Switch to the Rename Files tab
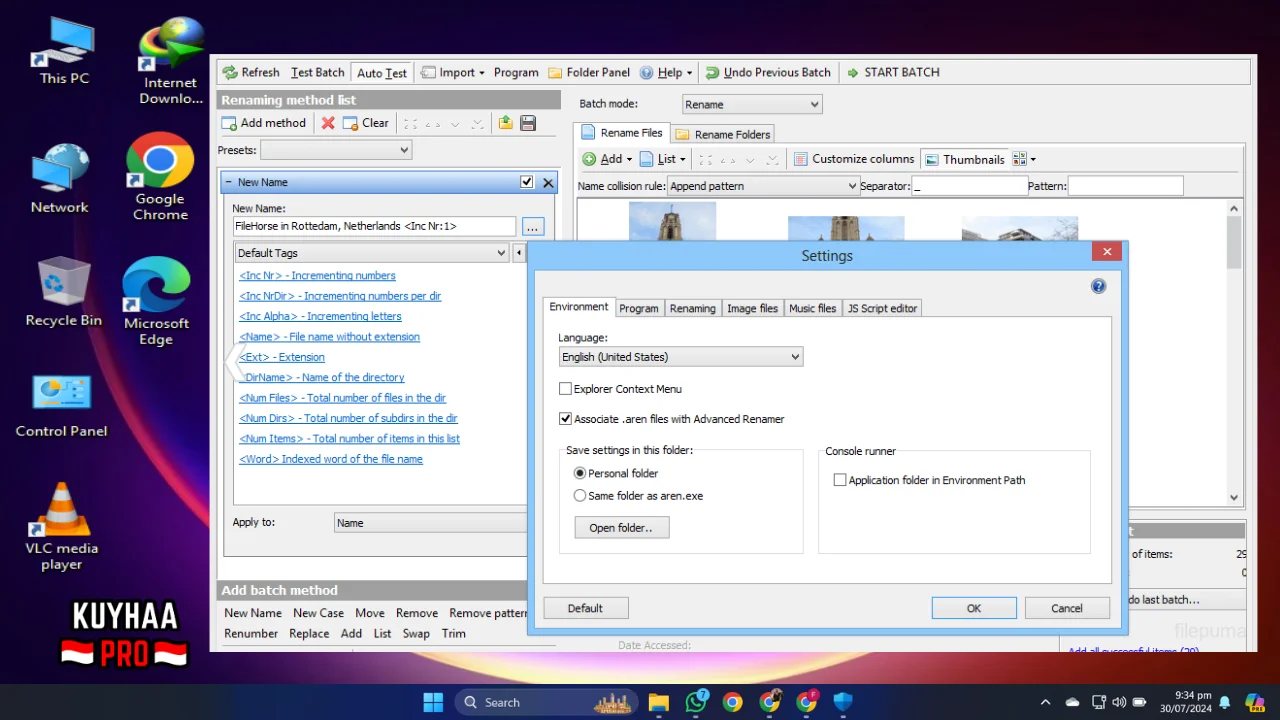1280x720 pixels. point(622,133)
